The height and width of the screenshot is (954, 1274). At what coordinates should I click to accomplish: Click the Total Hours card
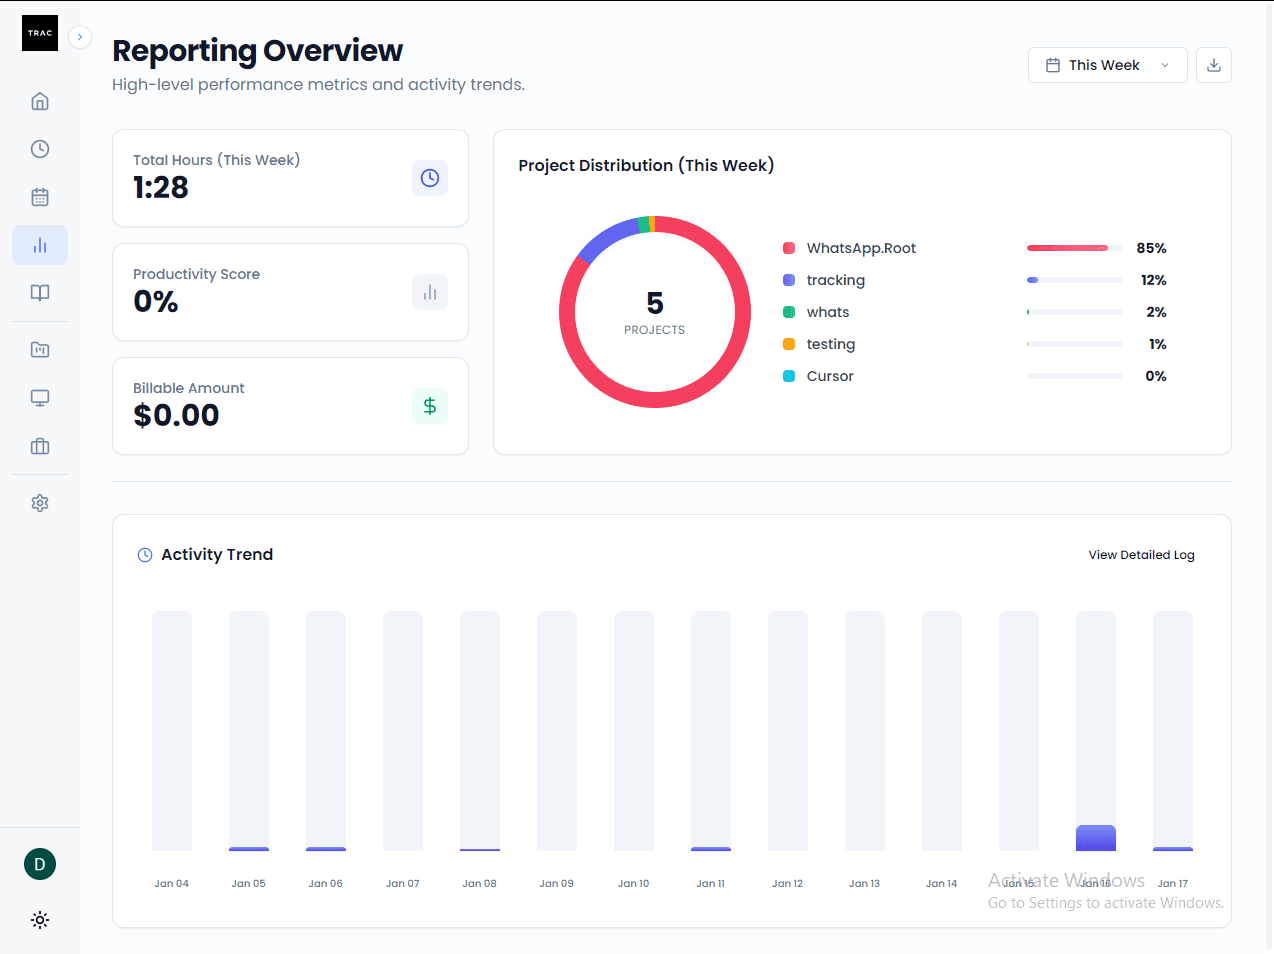pos(290,178)
